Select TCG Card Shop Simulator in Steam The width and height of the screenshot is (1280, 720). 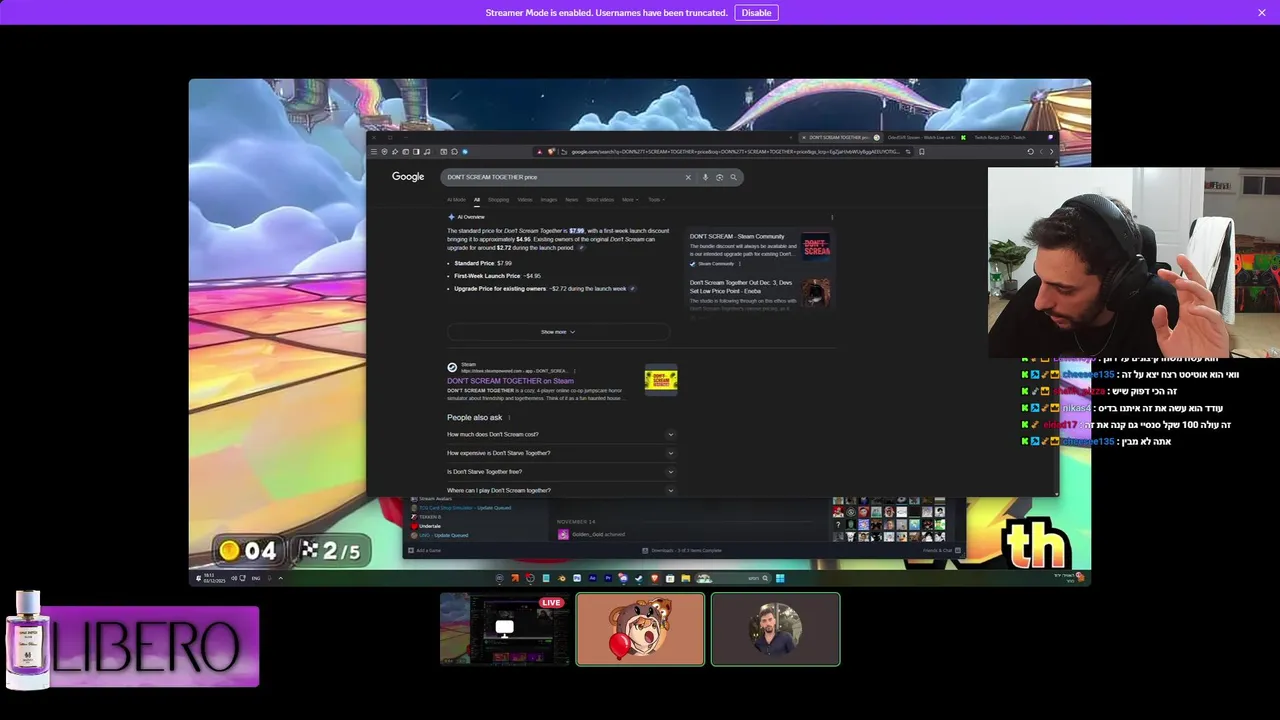pos(461,508)
